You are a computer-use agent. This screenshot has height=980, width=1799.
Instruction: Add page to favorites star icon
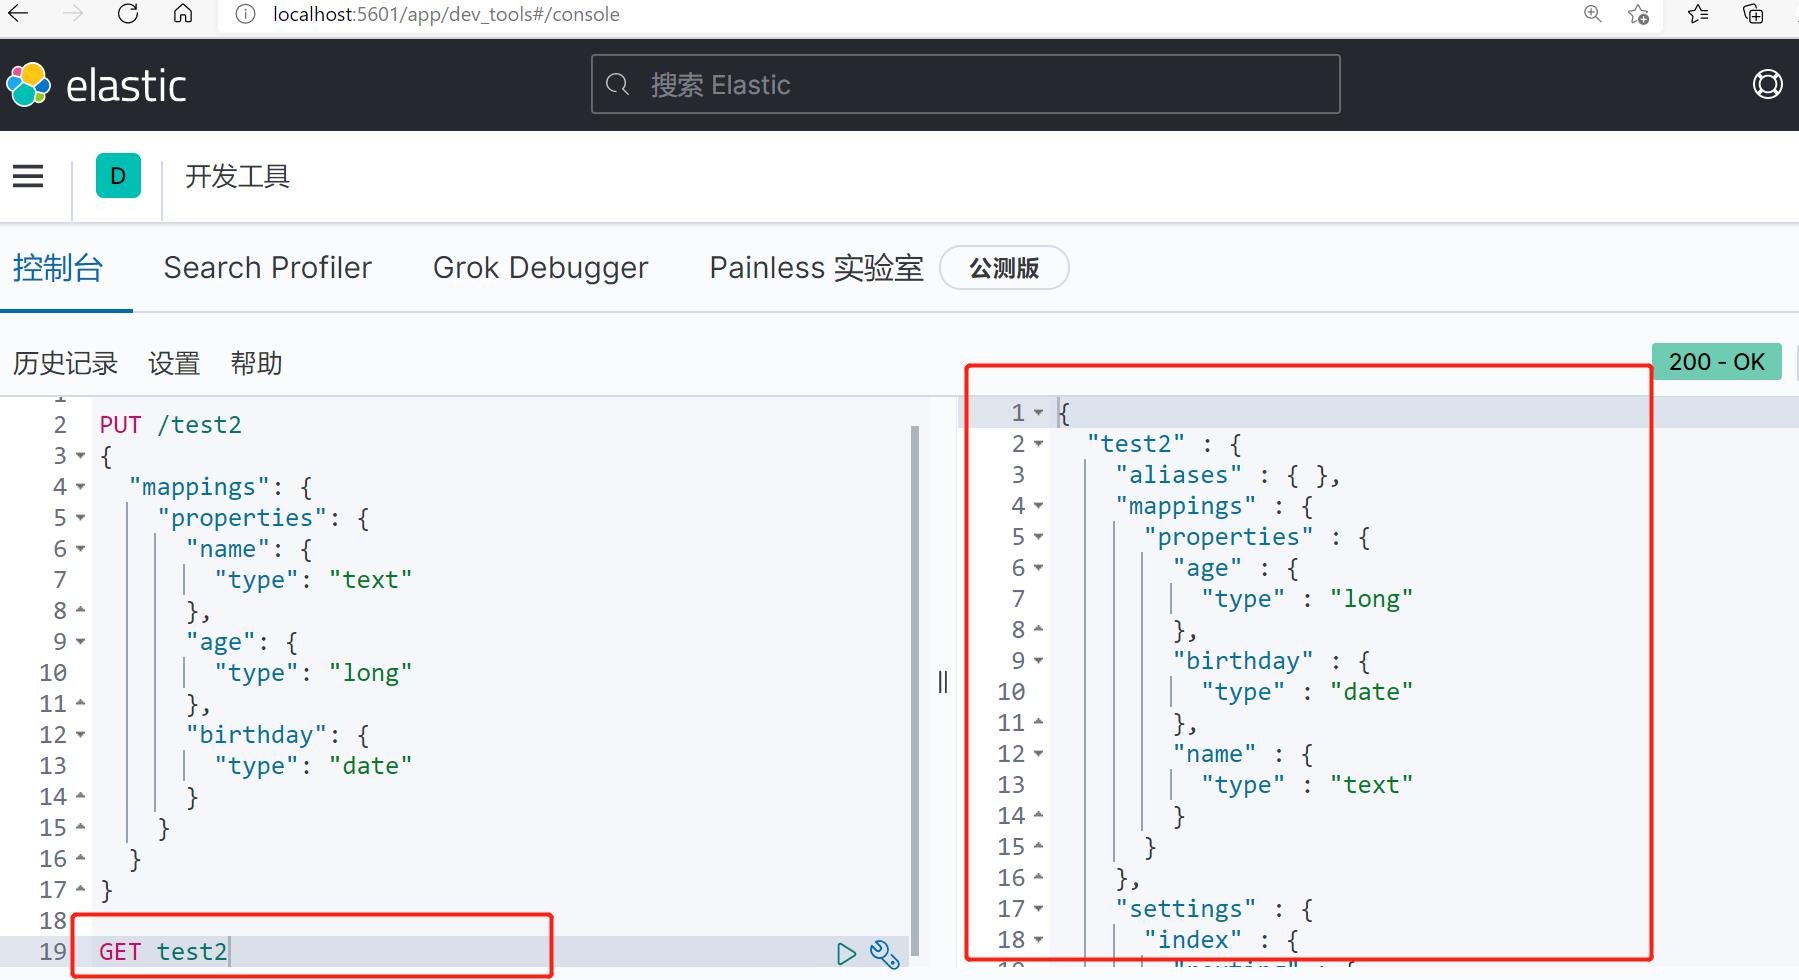(x=1639, y=14)
